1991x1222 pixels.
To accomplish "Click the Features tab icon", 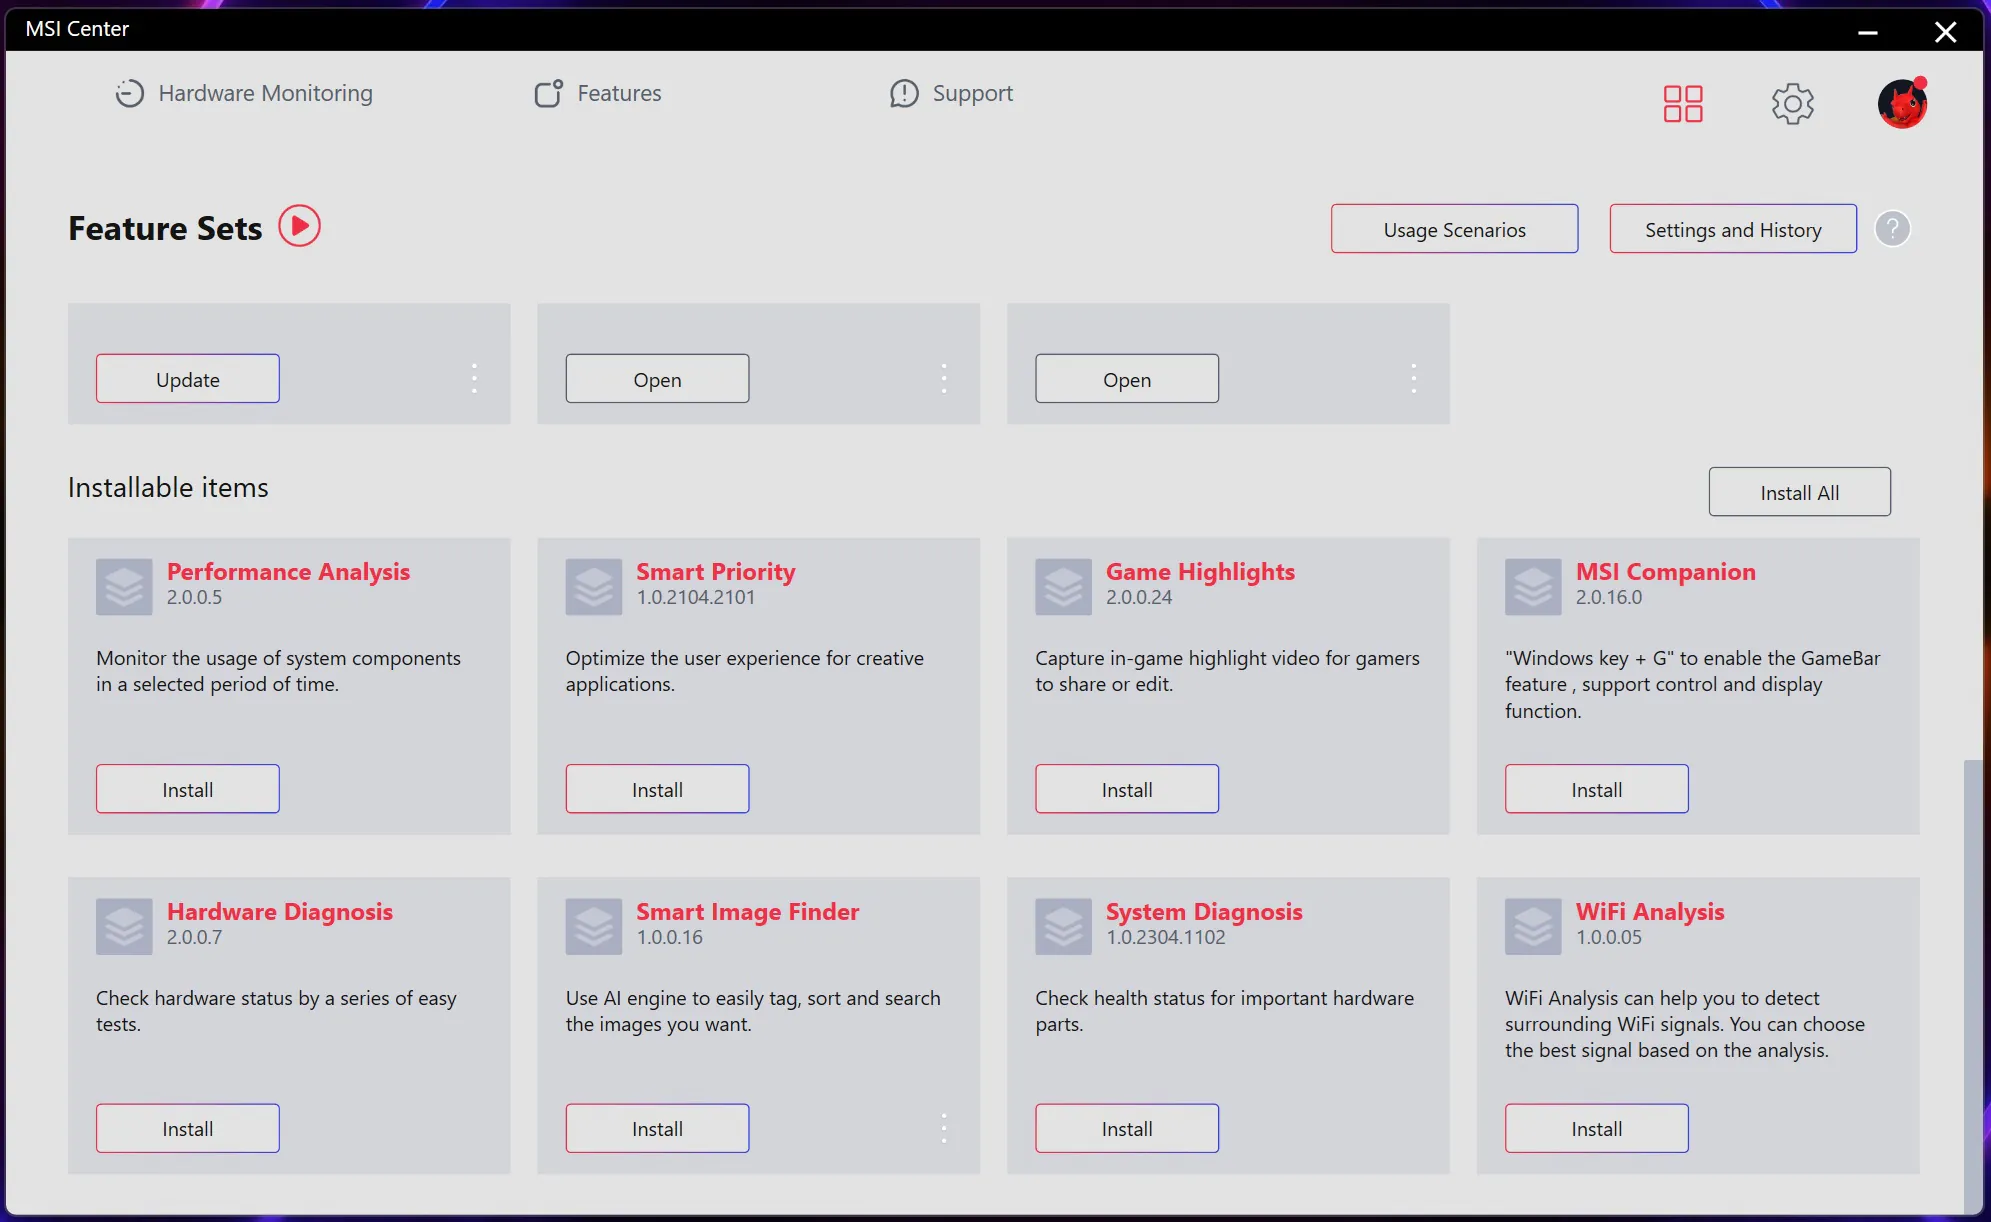I will tap(548, 93).
